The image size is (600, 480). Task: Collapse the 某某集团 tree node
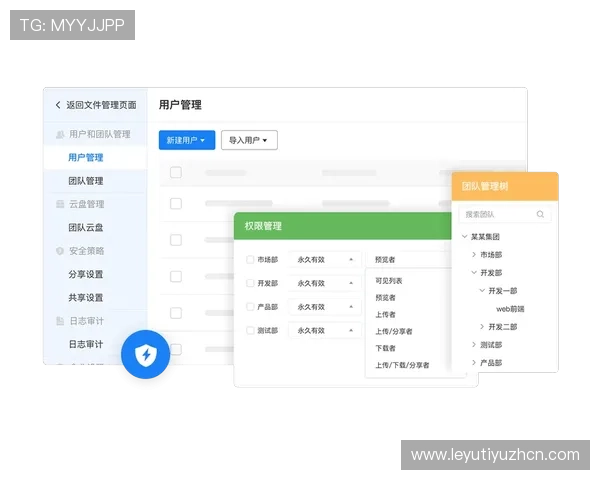point(465,237)
